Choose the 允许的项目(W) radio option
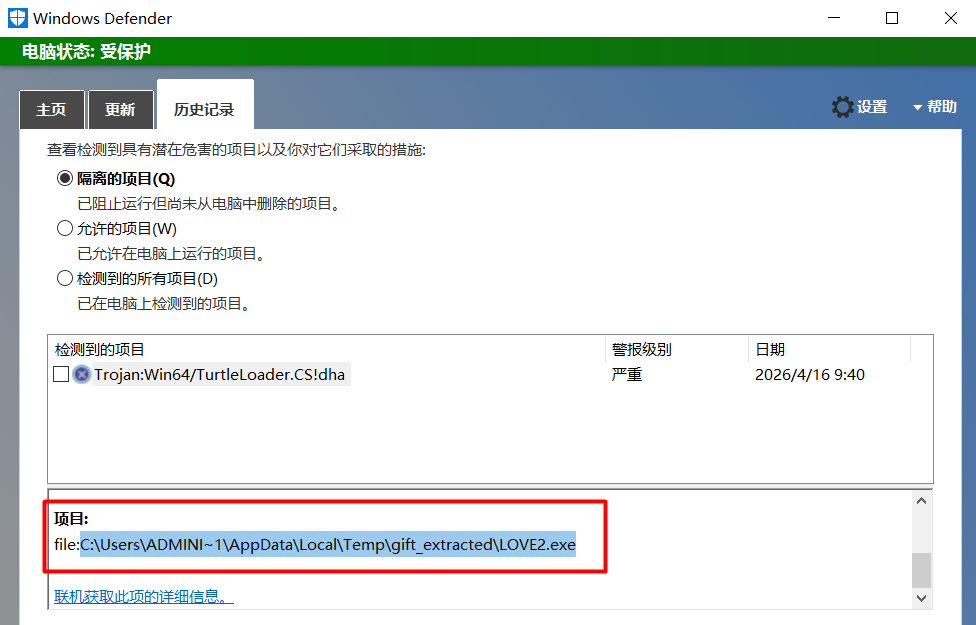Viewport: 976px width, 625px height. pyautogui.click(x=65, y=229)
